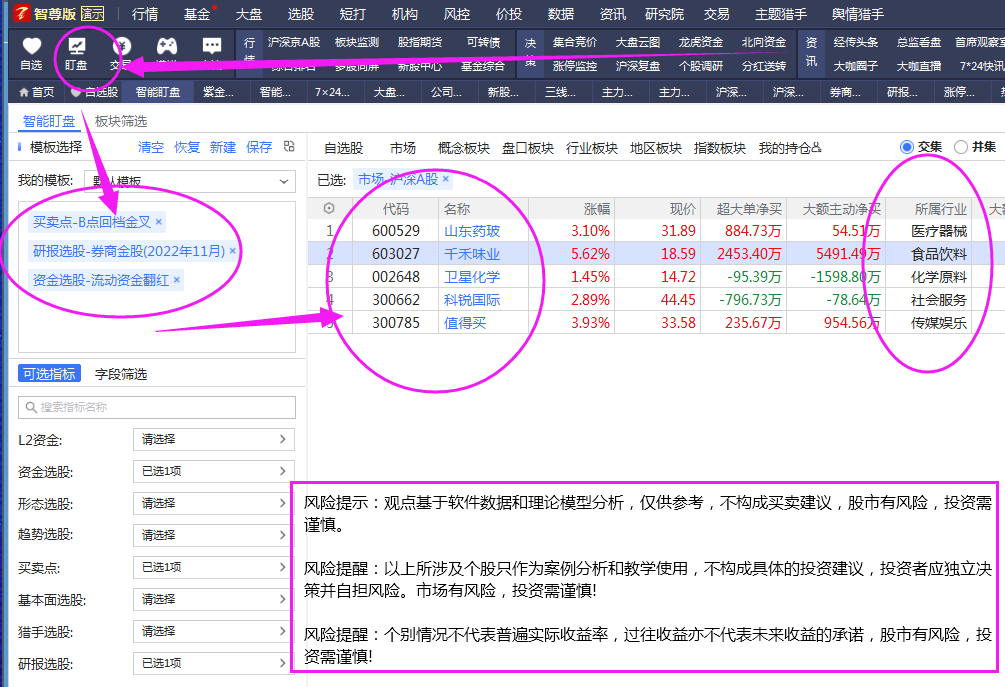This screenshot has width=1005, height=687.
Task: Switch to the 紫金... page tab
Action: tap(219, 92)
